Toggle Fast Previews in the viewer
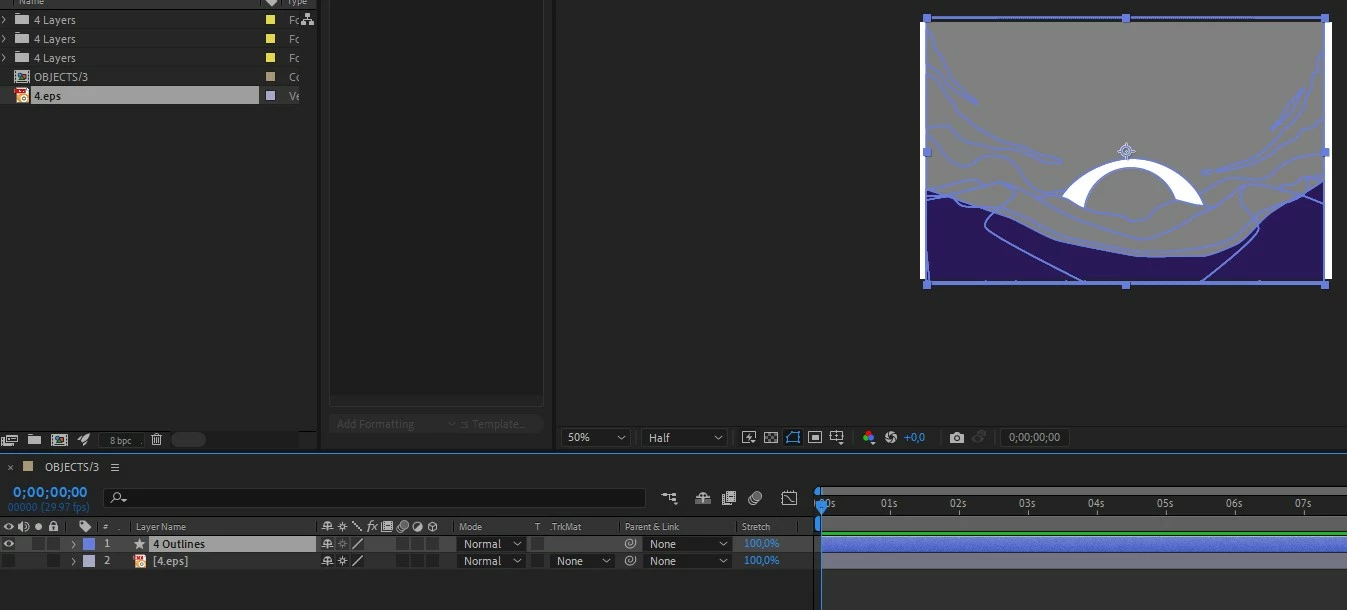Viewport: 1347px width, 610px height. 749,437
